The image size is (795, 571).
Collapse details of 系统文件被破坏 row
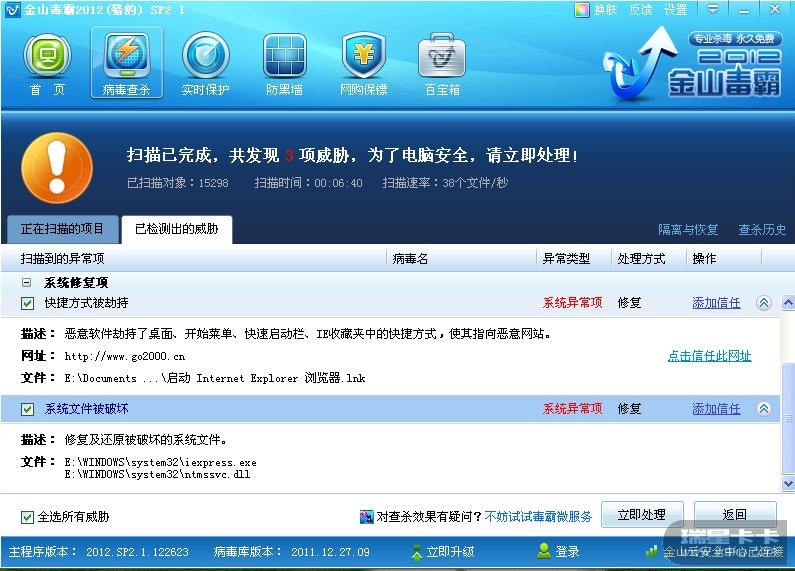(x=764, y=409)
